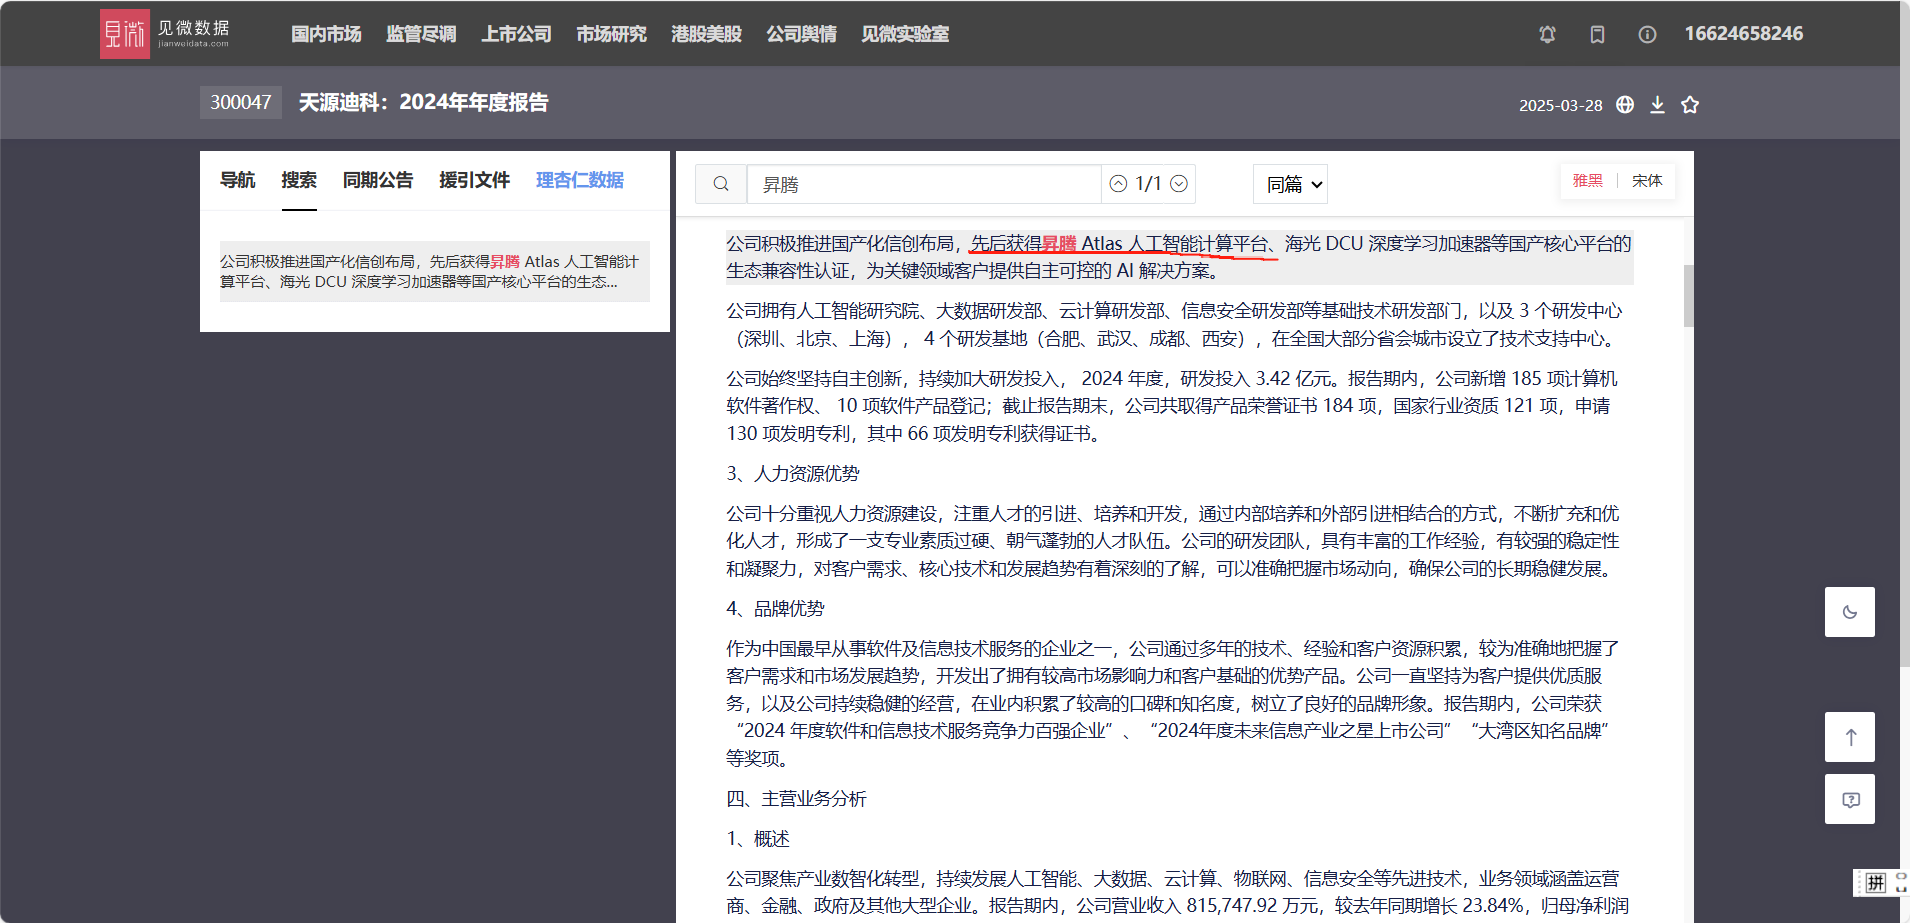Switch to the 搜索 tab
Screen dimensions: 1910x923
pyautogui.click(x=299, y=180)
